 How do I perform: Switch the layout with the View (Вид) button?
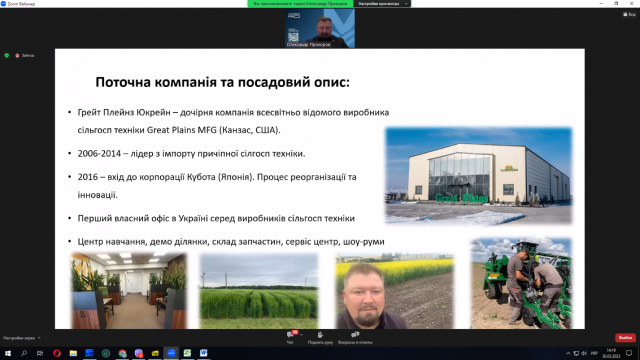(629, 14)
